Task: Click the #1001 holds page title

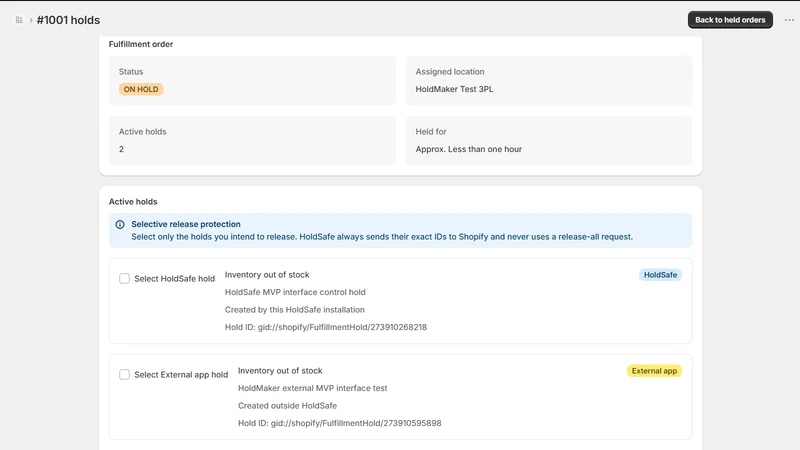Action: 68,20
